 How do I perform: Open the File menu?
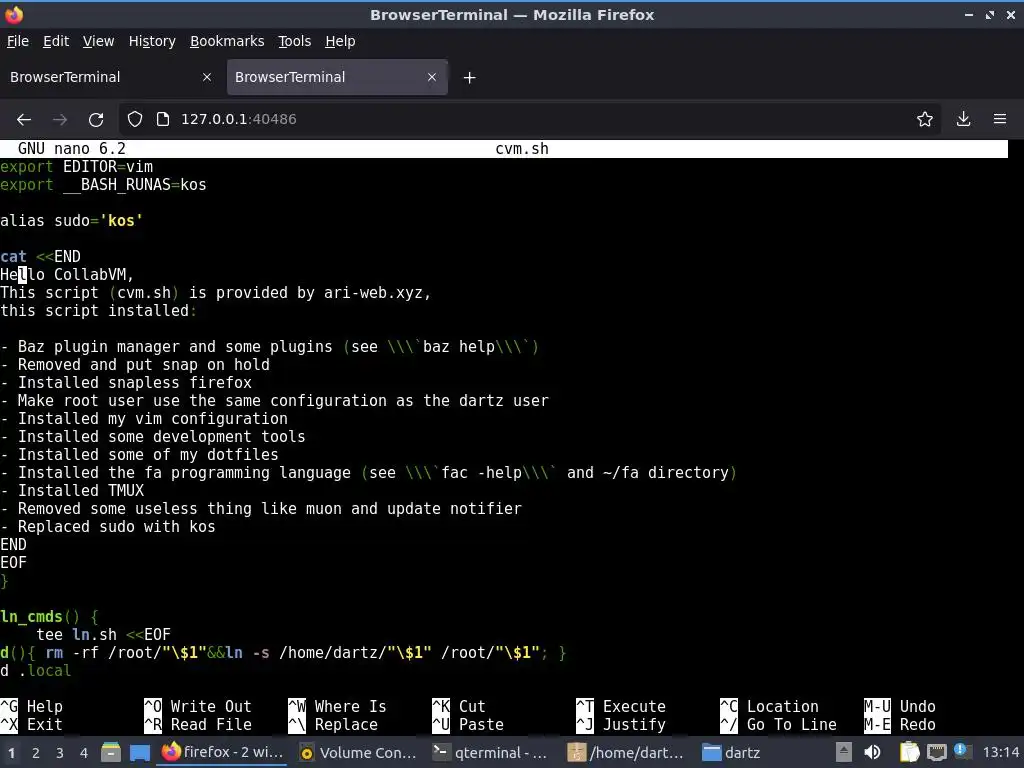[x=18, y=41]
